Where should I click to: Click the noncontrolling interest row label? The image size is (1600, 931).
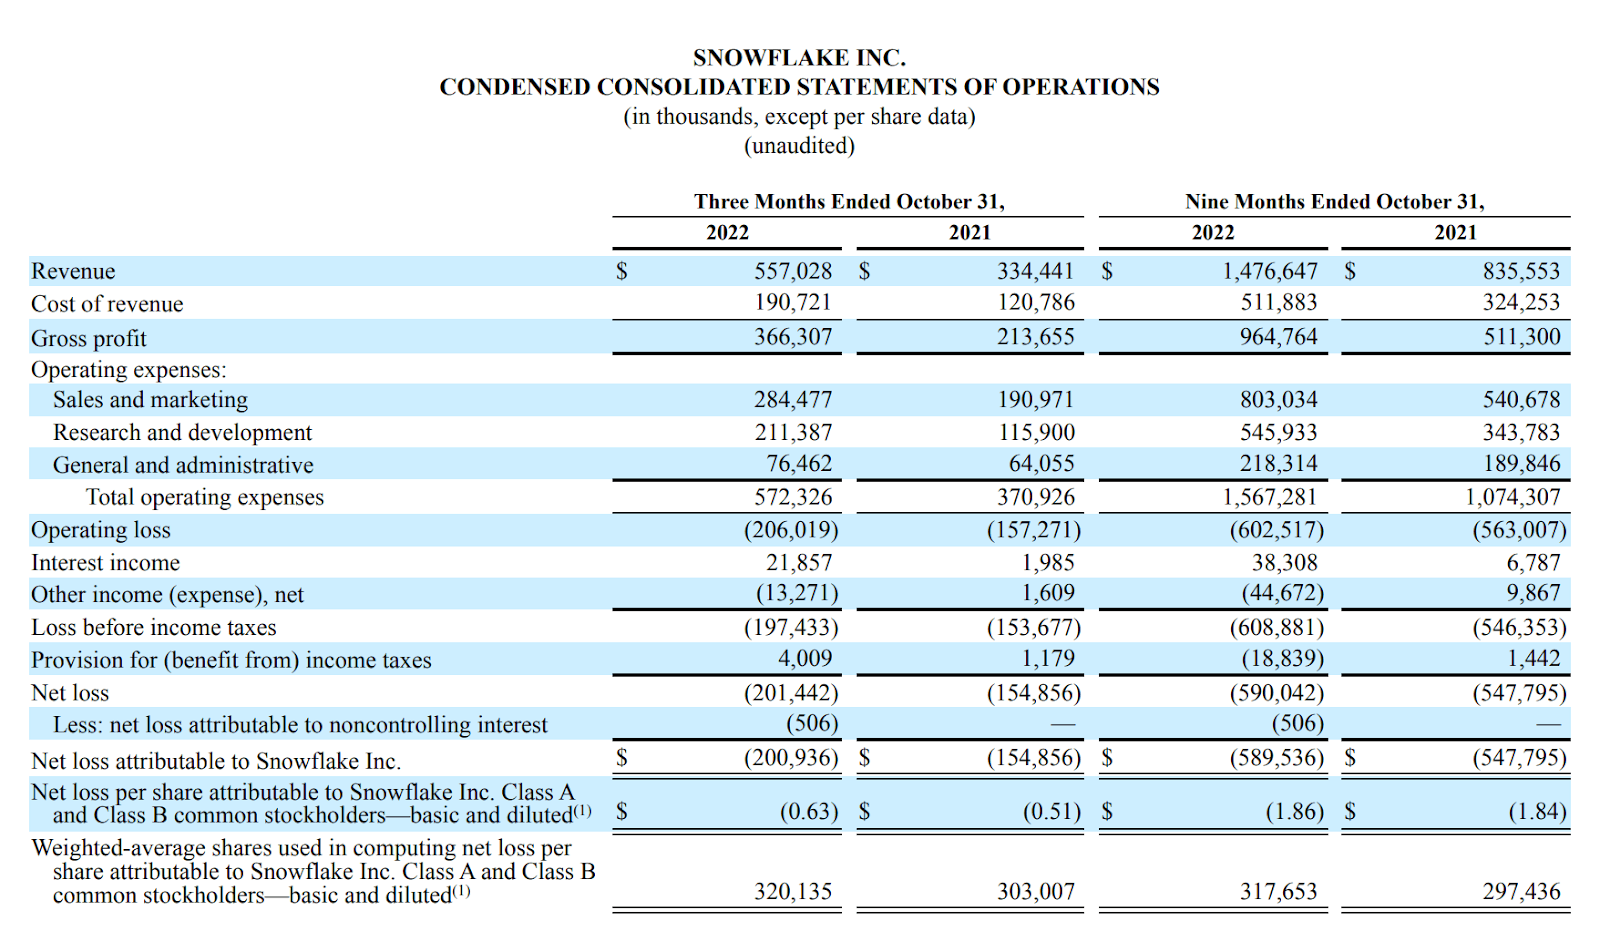click(300, 725)
